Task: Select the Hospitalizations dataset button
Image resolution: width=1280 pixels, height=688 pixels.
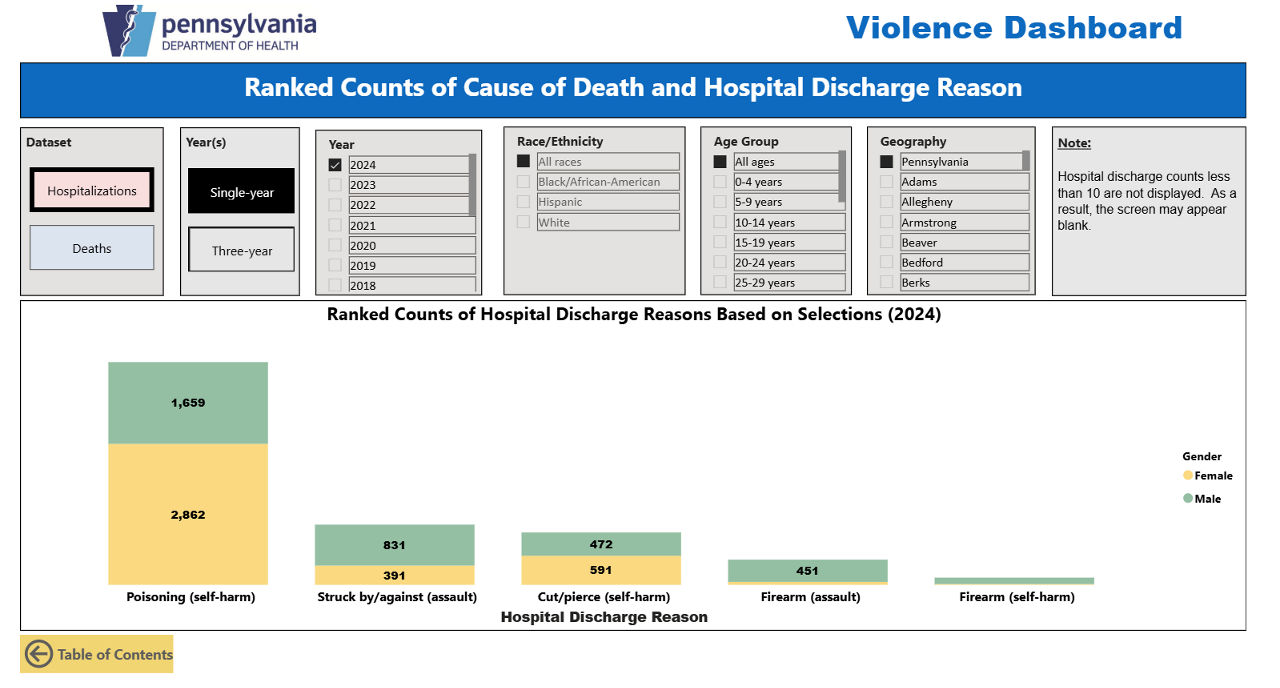Action: click(91, 189)
